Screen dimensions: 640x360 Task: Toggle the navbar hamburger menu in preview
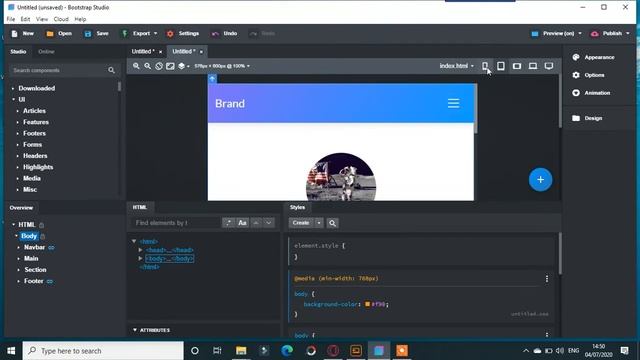[453, 103]
